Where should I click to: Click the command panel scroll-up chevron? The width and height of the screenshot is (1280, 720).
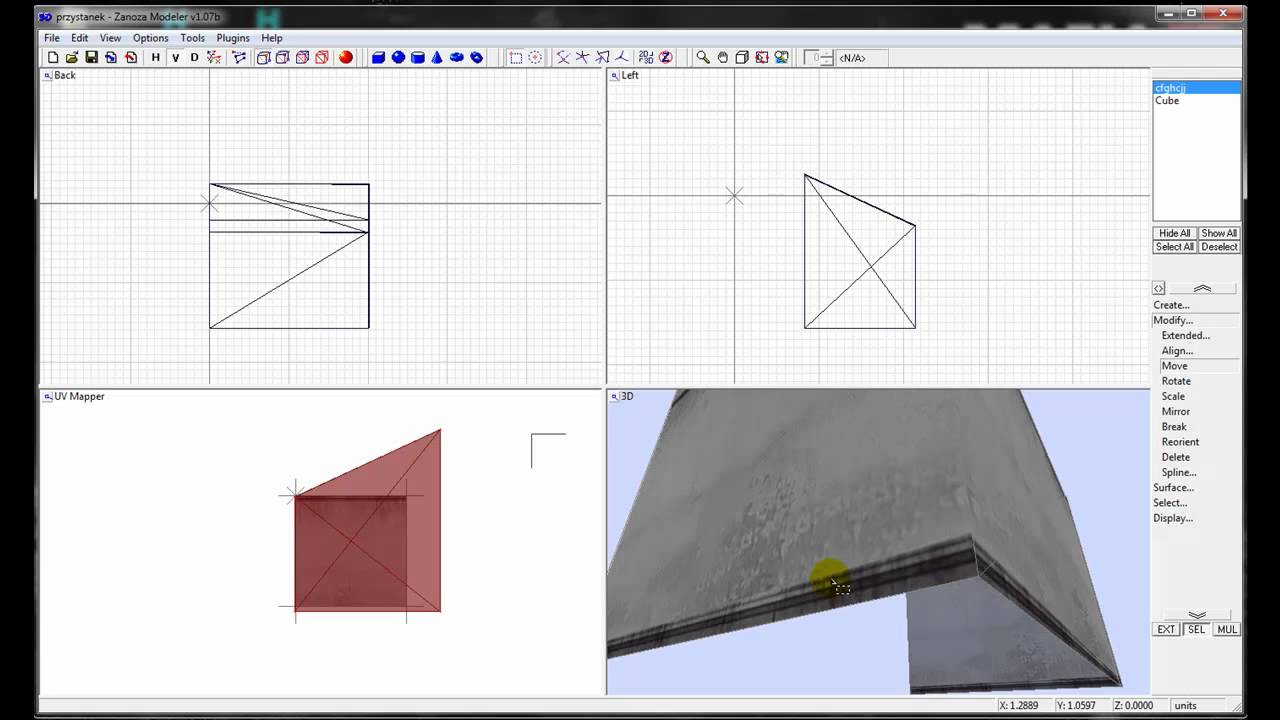pos(1202,288)
